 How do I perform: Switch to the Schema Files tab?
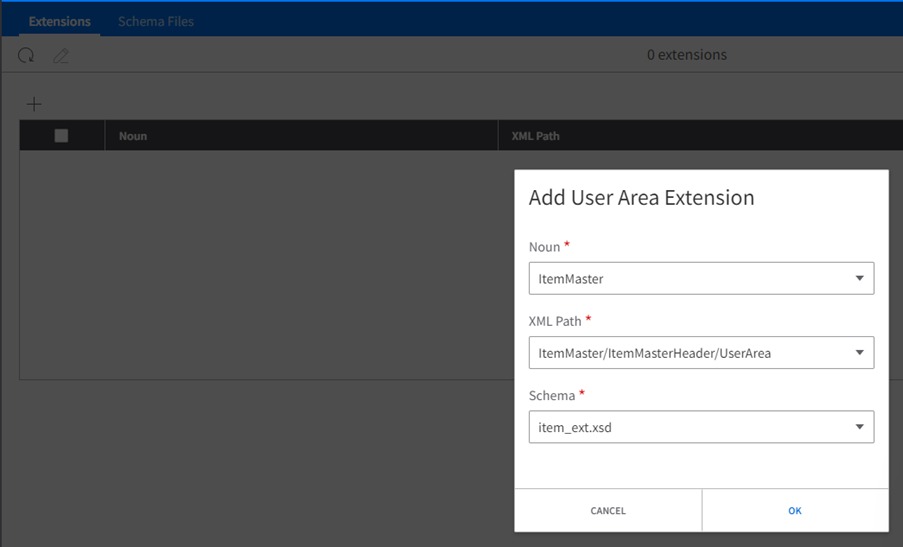(156, 21)
